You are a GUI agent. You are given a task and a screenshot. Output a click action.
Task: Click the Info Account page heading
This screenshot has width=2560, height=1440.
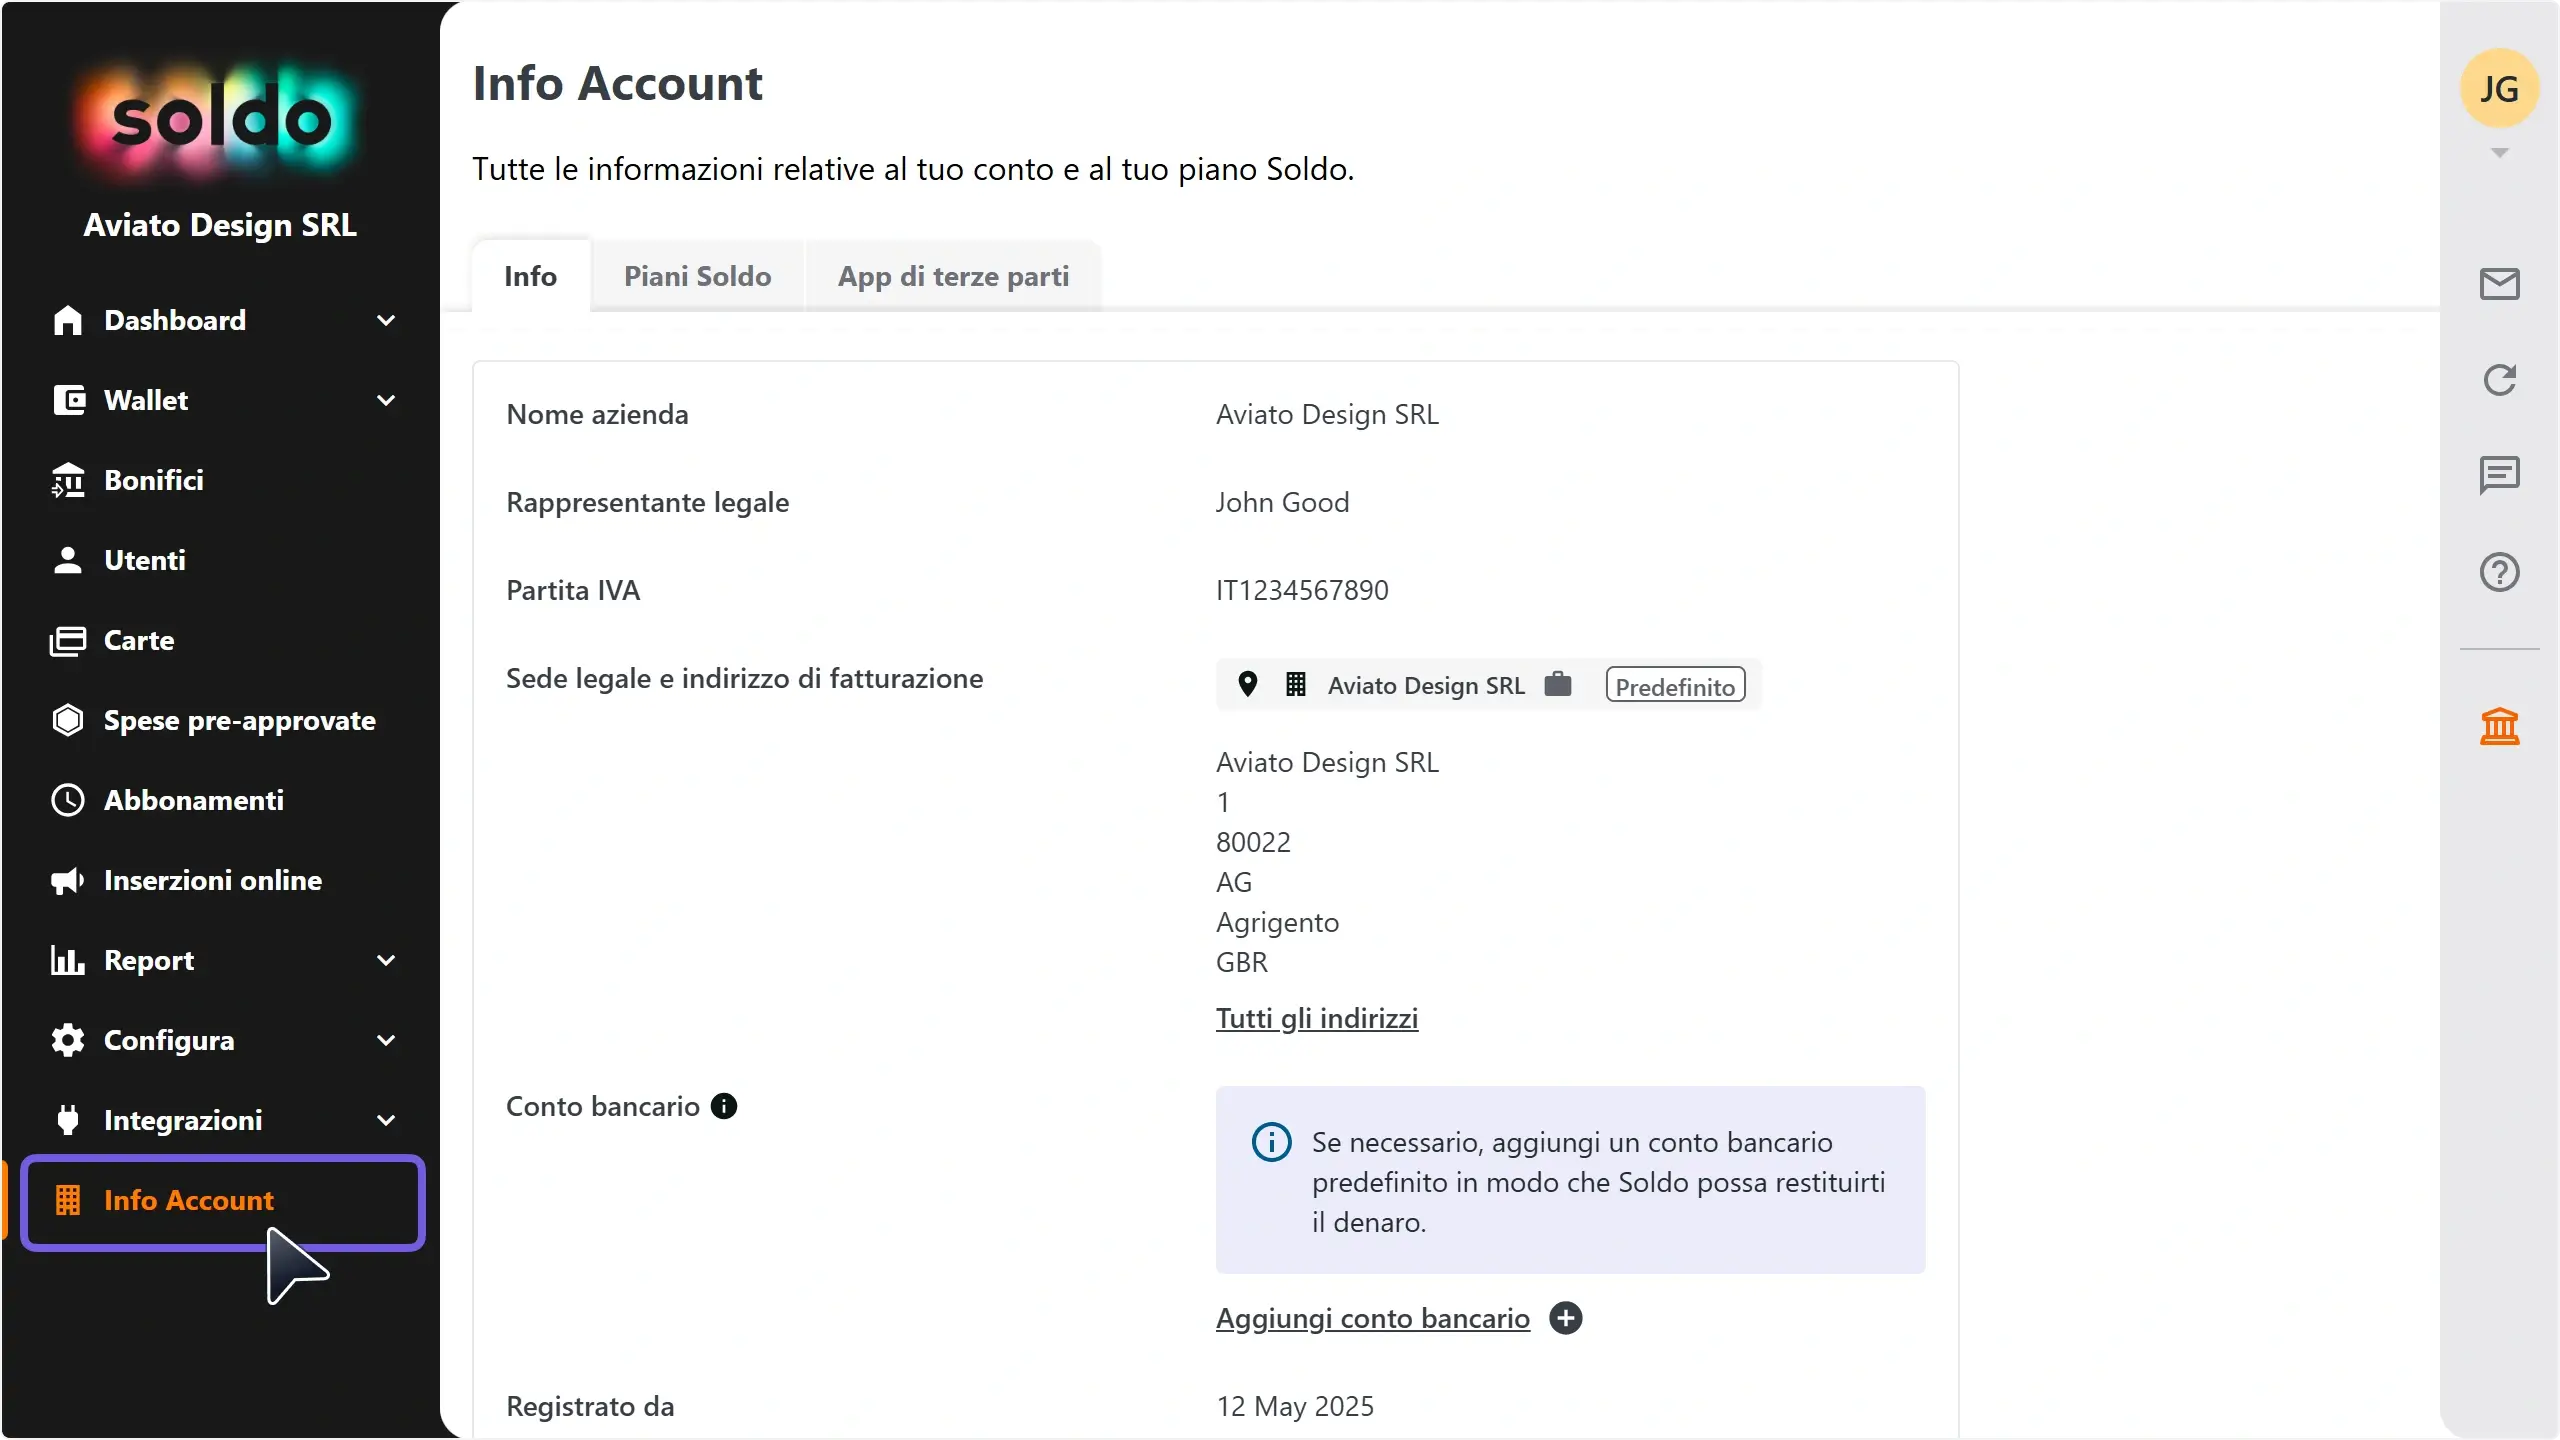click(x=617, y=83)
